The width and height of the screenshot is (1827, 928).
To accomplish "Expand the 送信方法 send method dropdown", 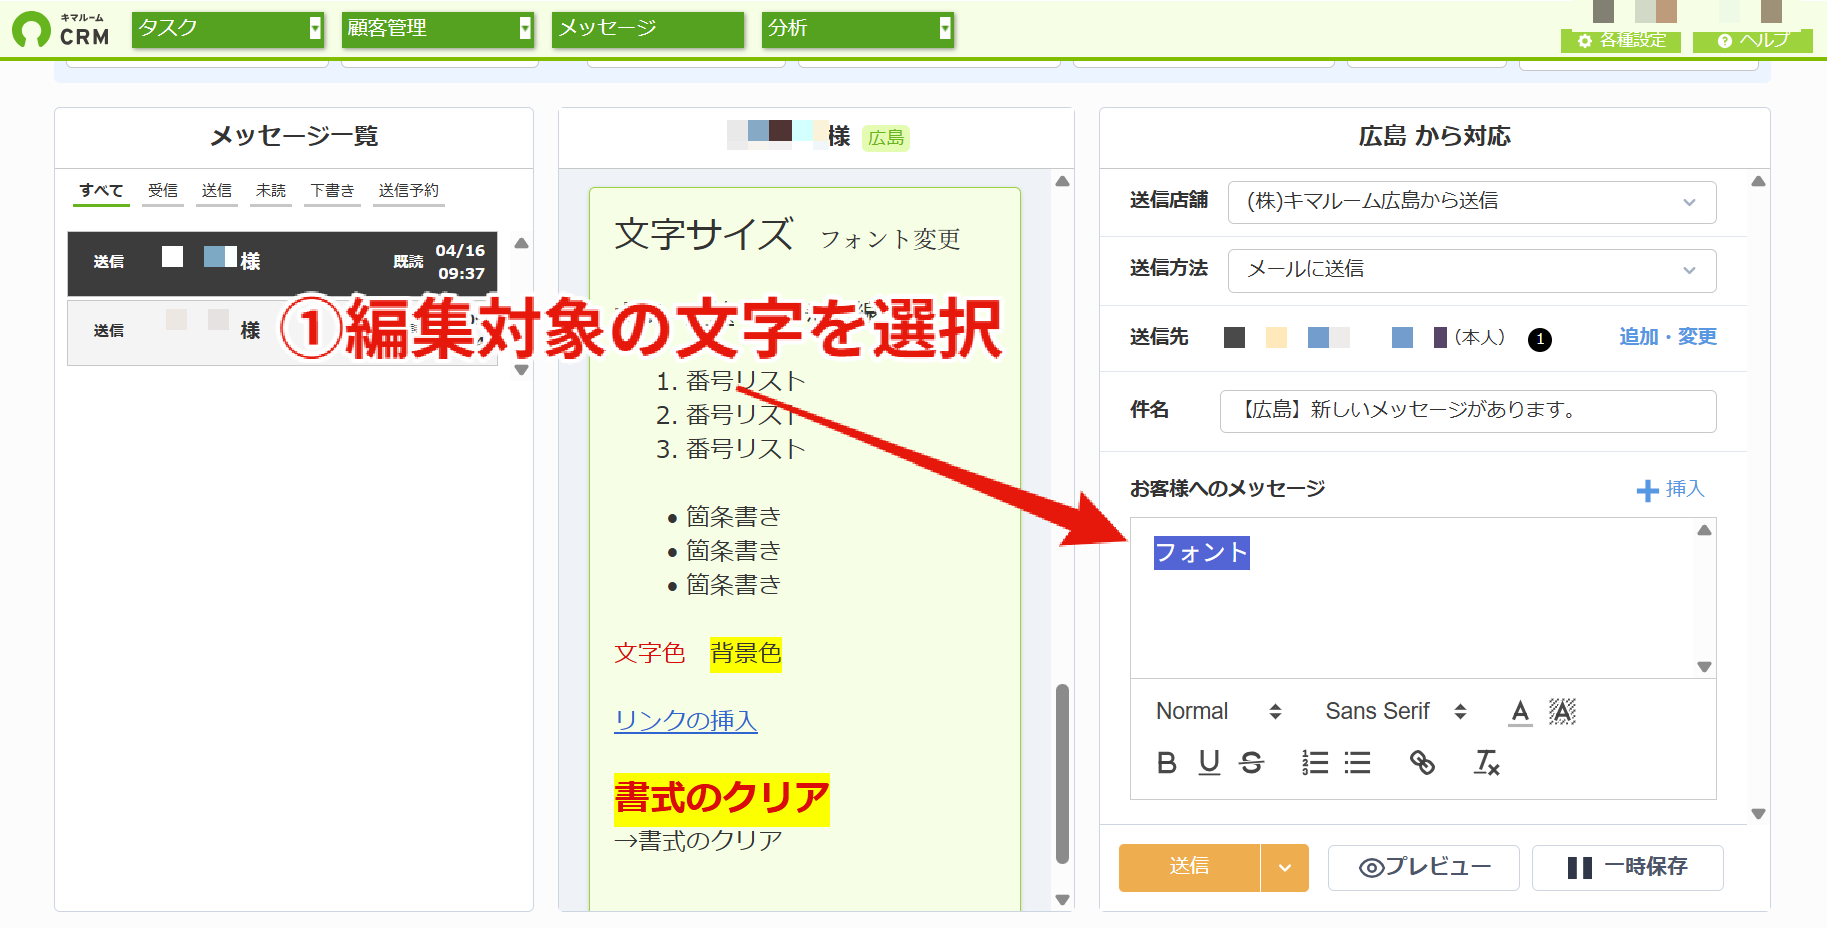I will pyautogui.click(x=1472, y=270).
